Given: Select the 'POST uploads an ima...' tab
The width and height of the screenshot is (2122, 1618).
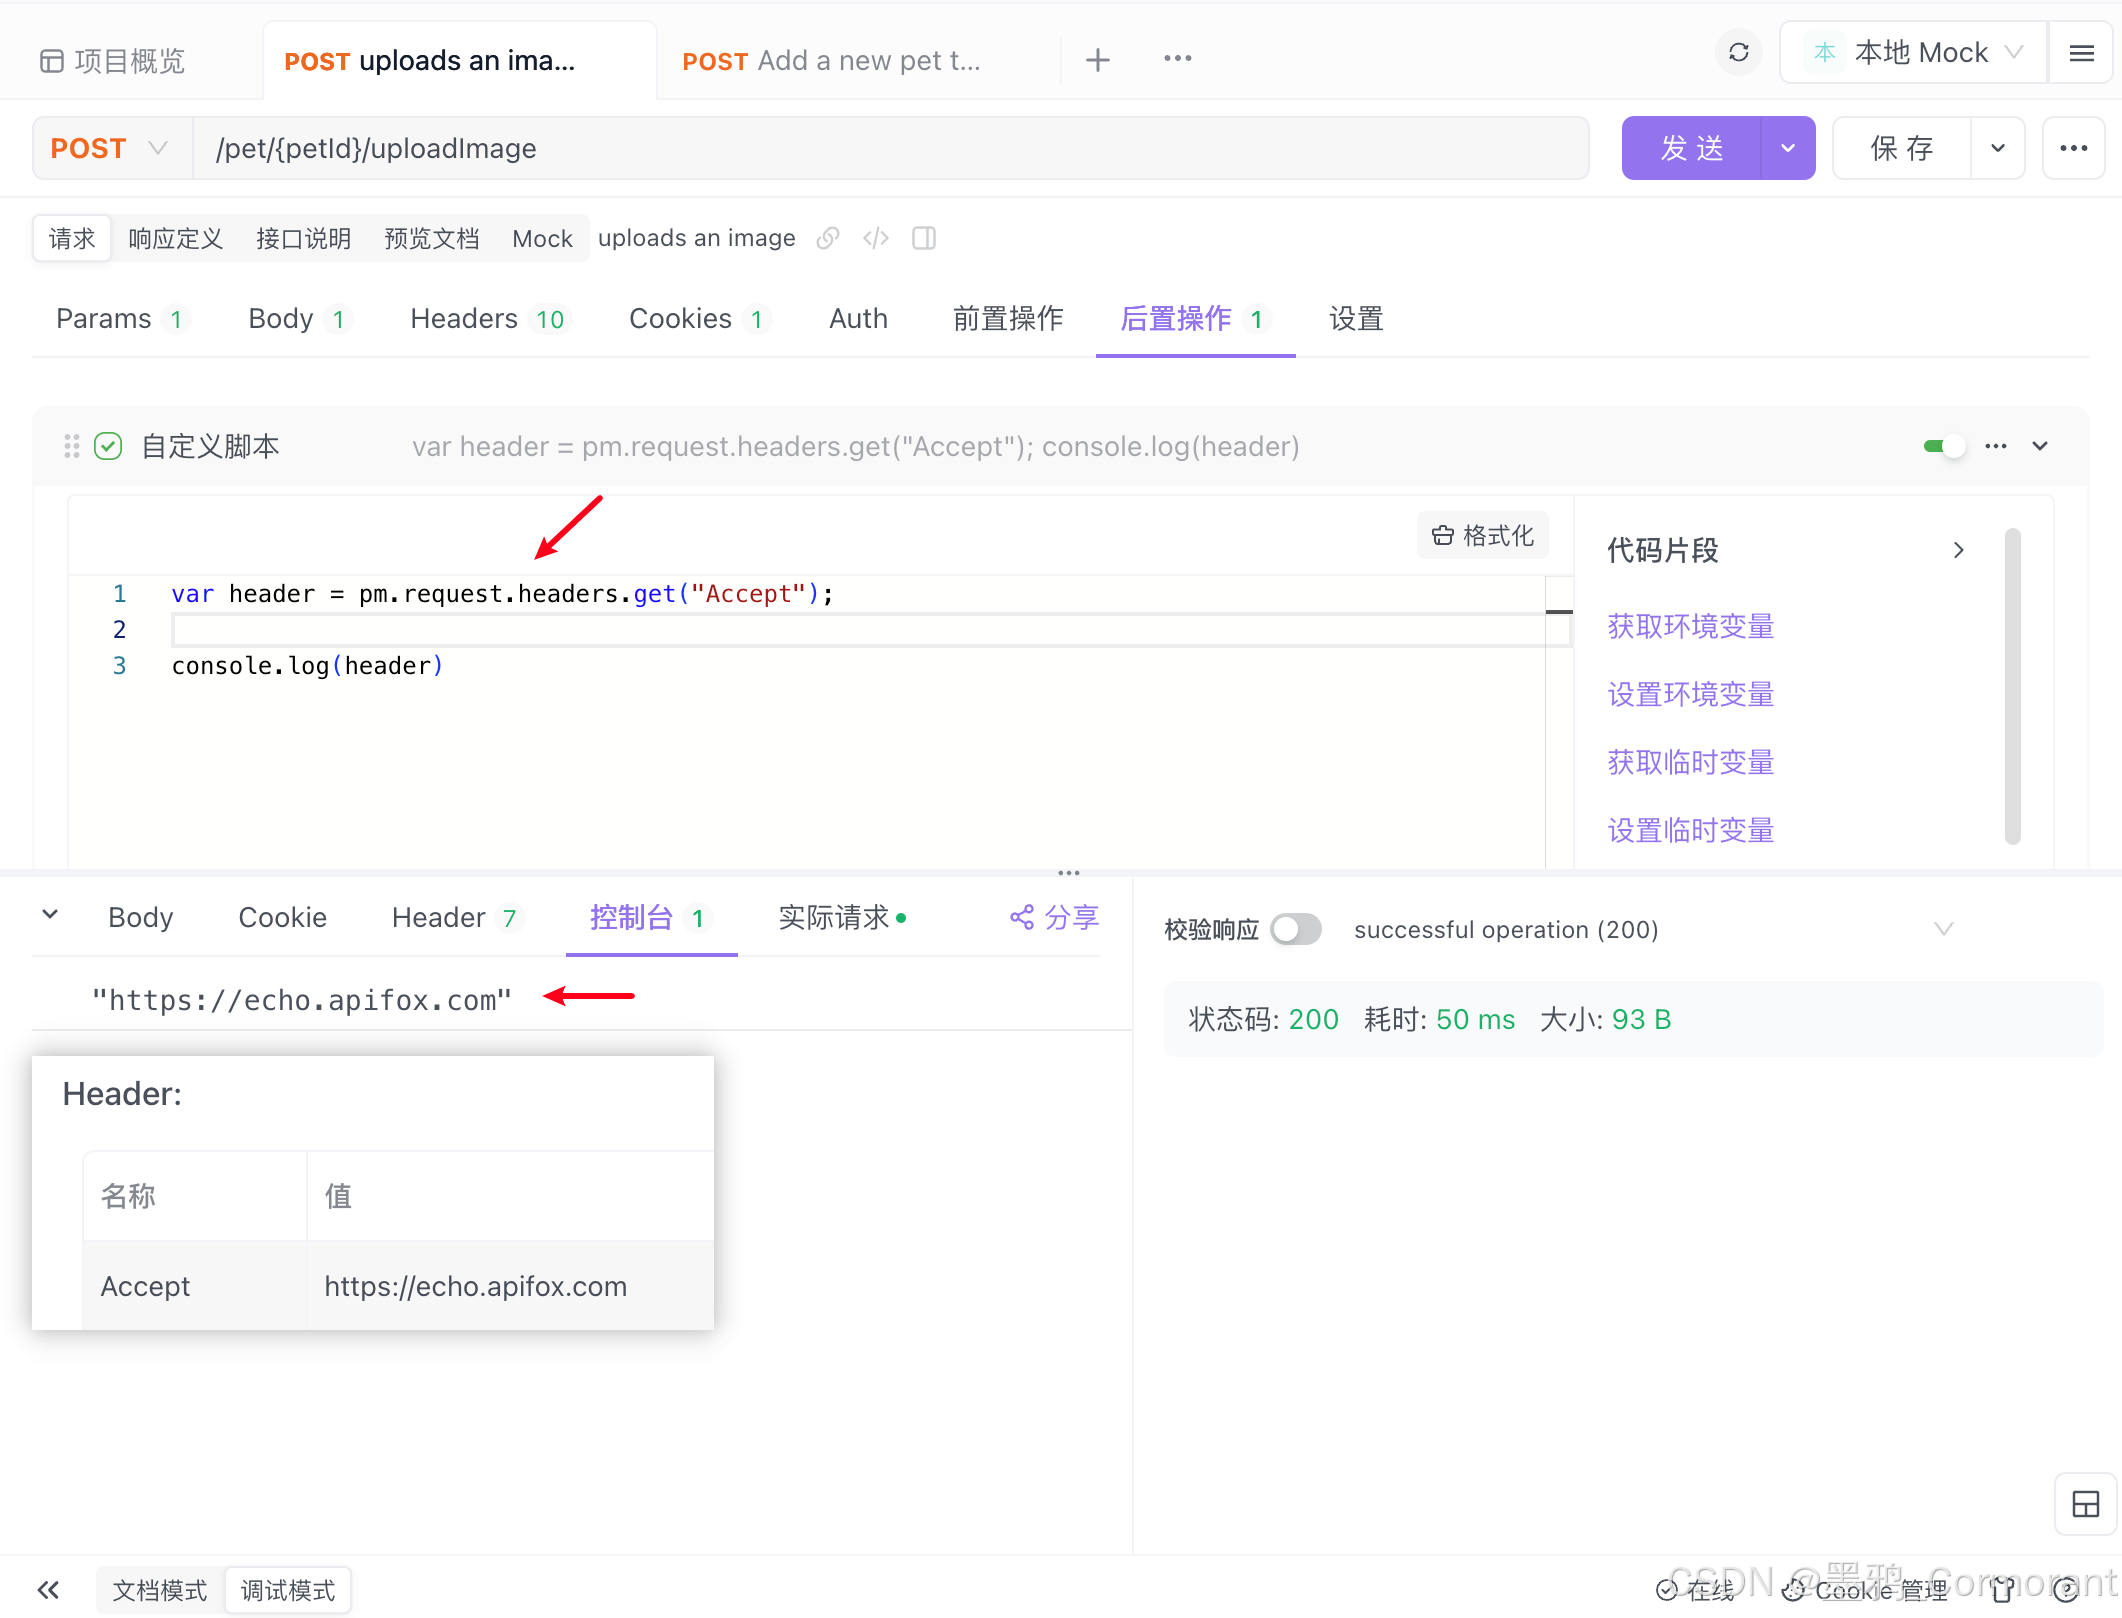Looking at the screenshot, I should (459, 61).
